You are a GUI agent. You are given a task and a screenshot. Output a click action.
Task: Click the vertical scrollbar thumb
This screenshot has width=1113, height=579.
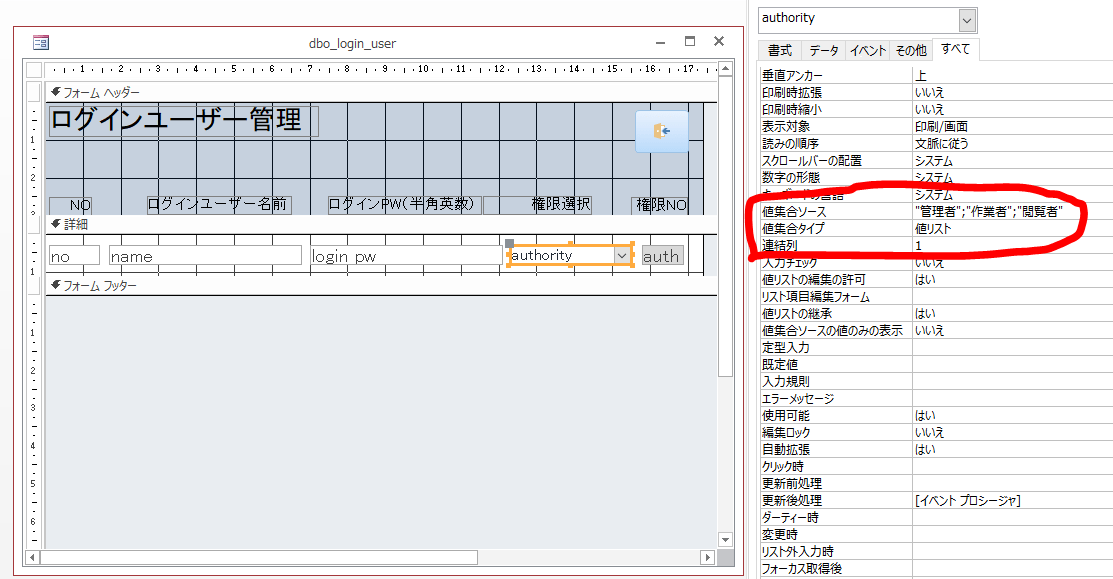725,226
